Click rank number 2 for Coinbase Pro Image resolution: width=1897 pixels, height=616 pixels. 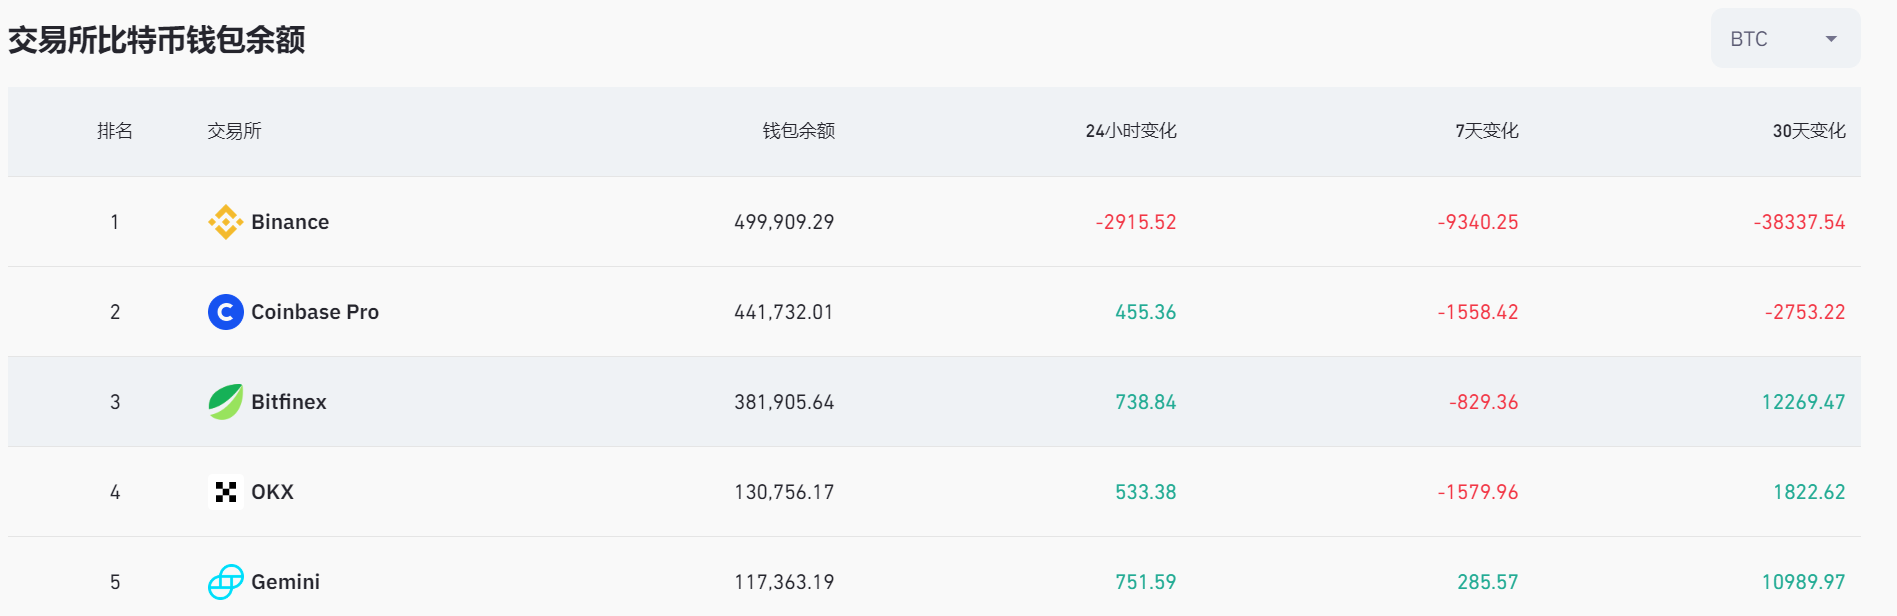pyautogui.click(x=115, y=312)
